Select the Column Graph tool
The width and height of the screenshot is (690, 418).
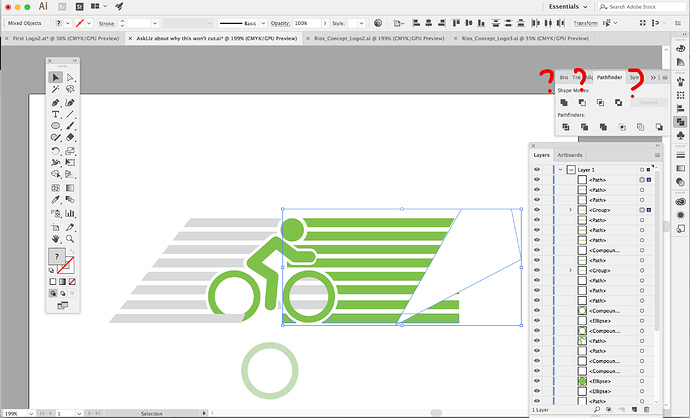click(x=70, y=213)
